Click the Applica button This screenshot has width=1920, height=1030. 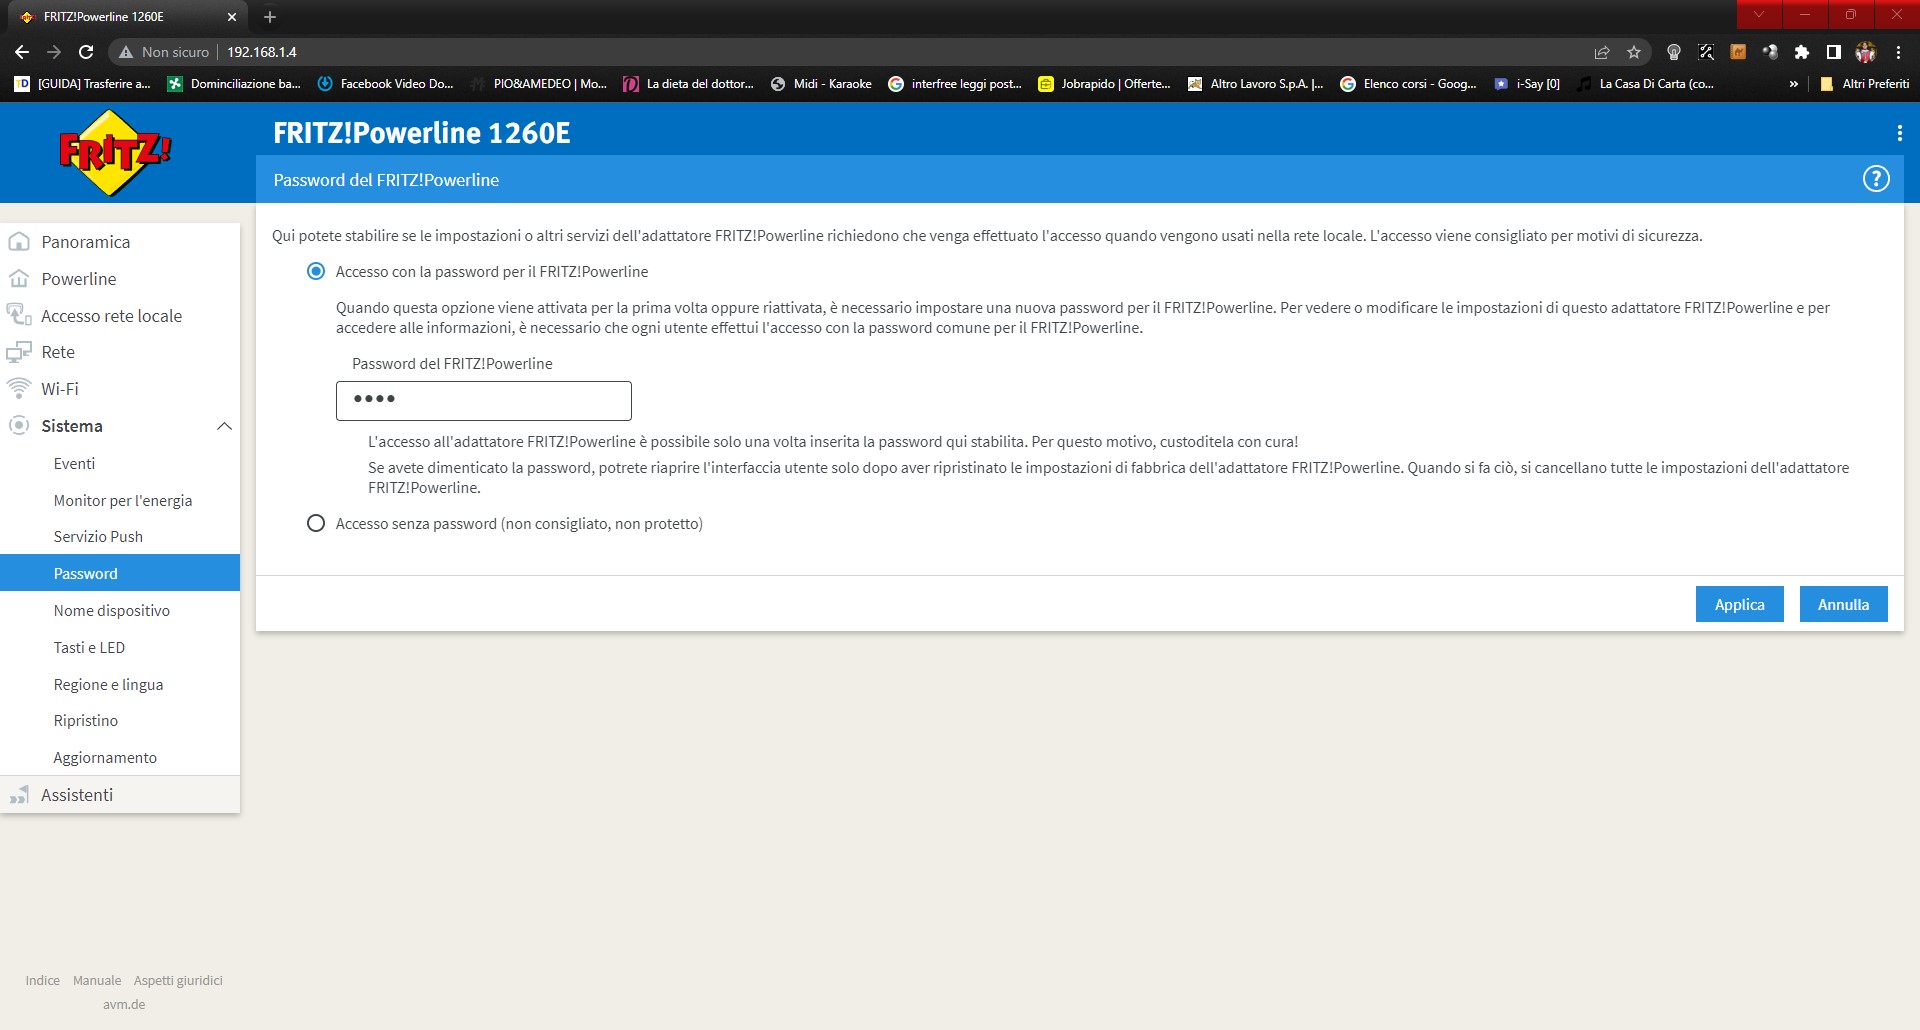point(1740,604)
